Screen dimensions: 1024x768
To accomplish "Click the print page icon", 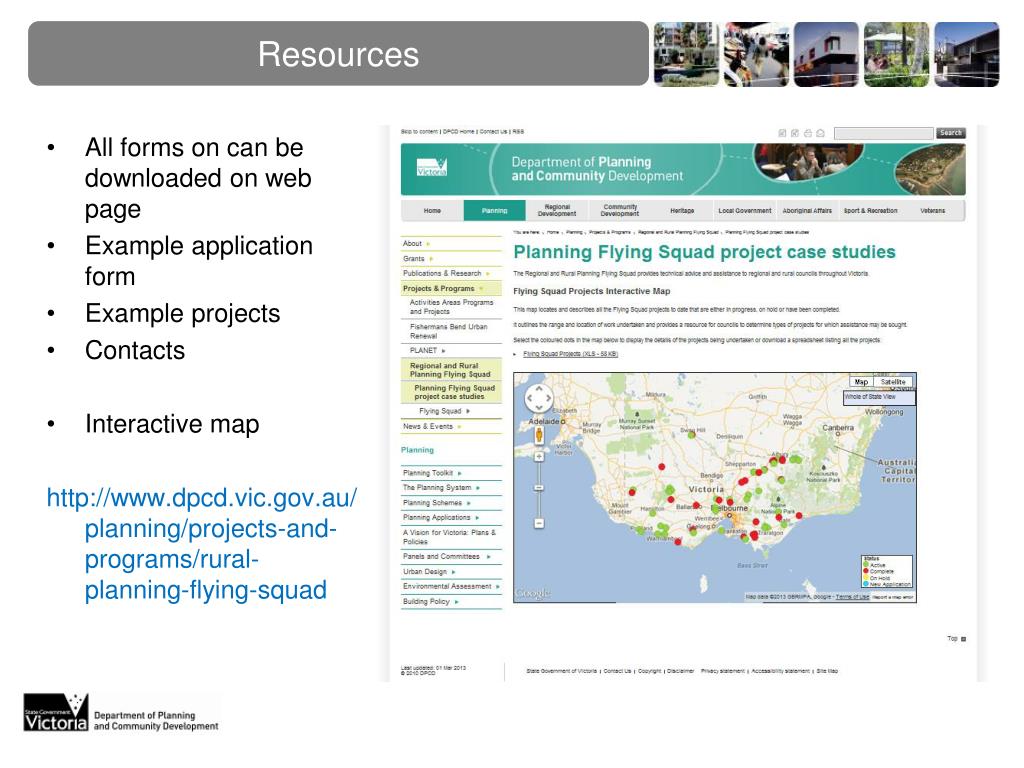I will 807,133.
